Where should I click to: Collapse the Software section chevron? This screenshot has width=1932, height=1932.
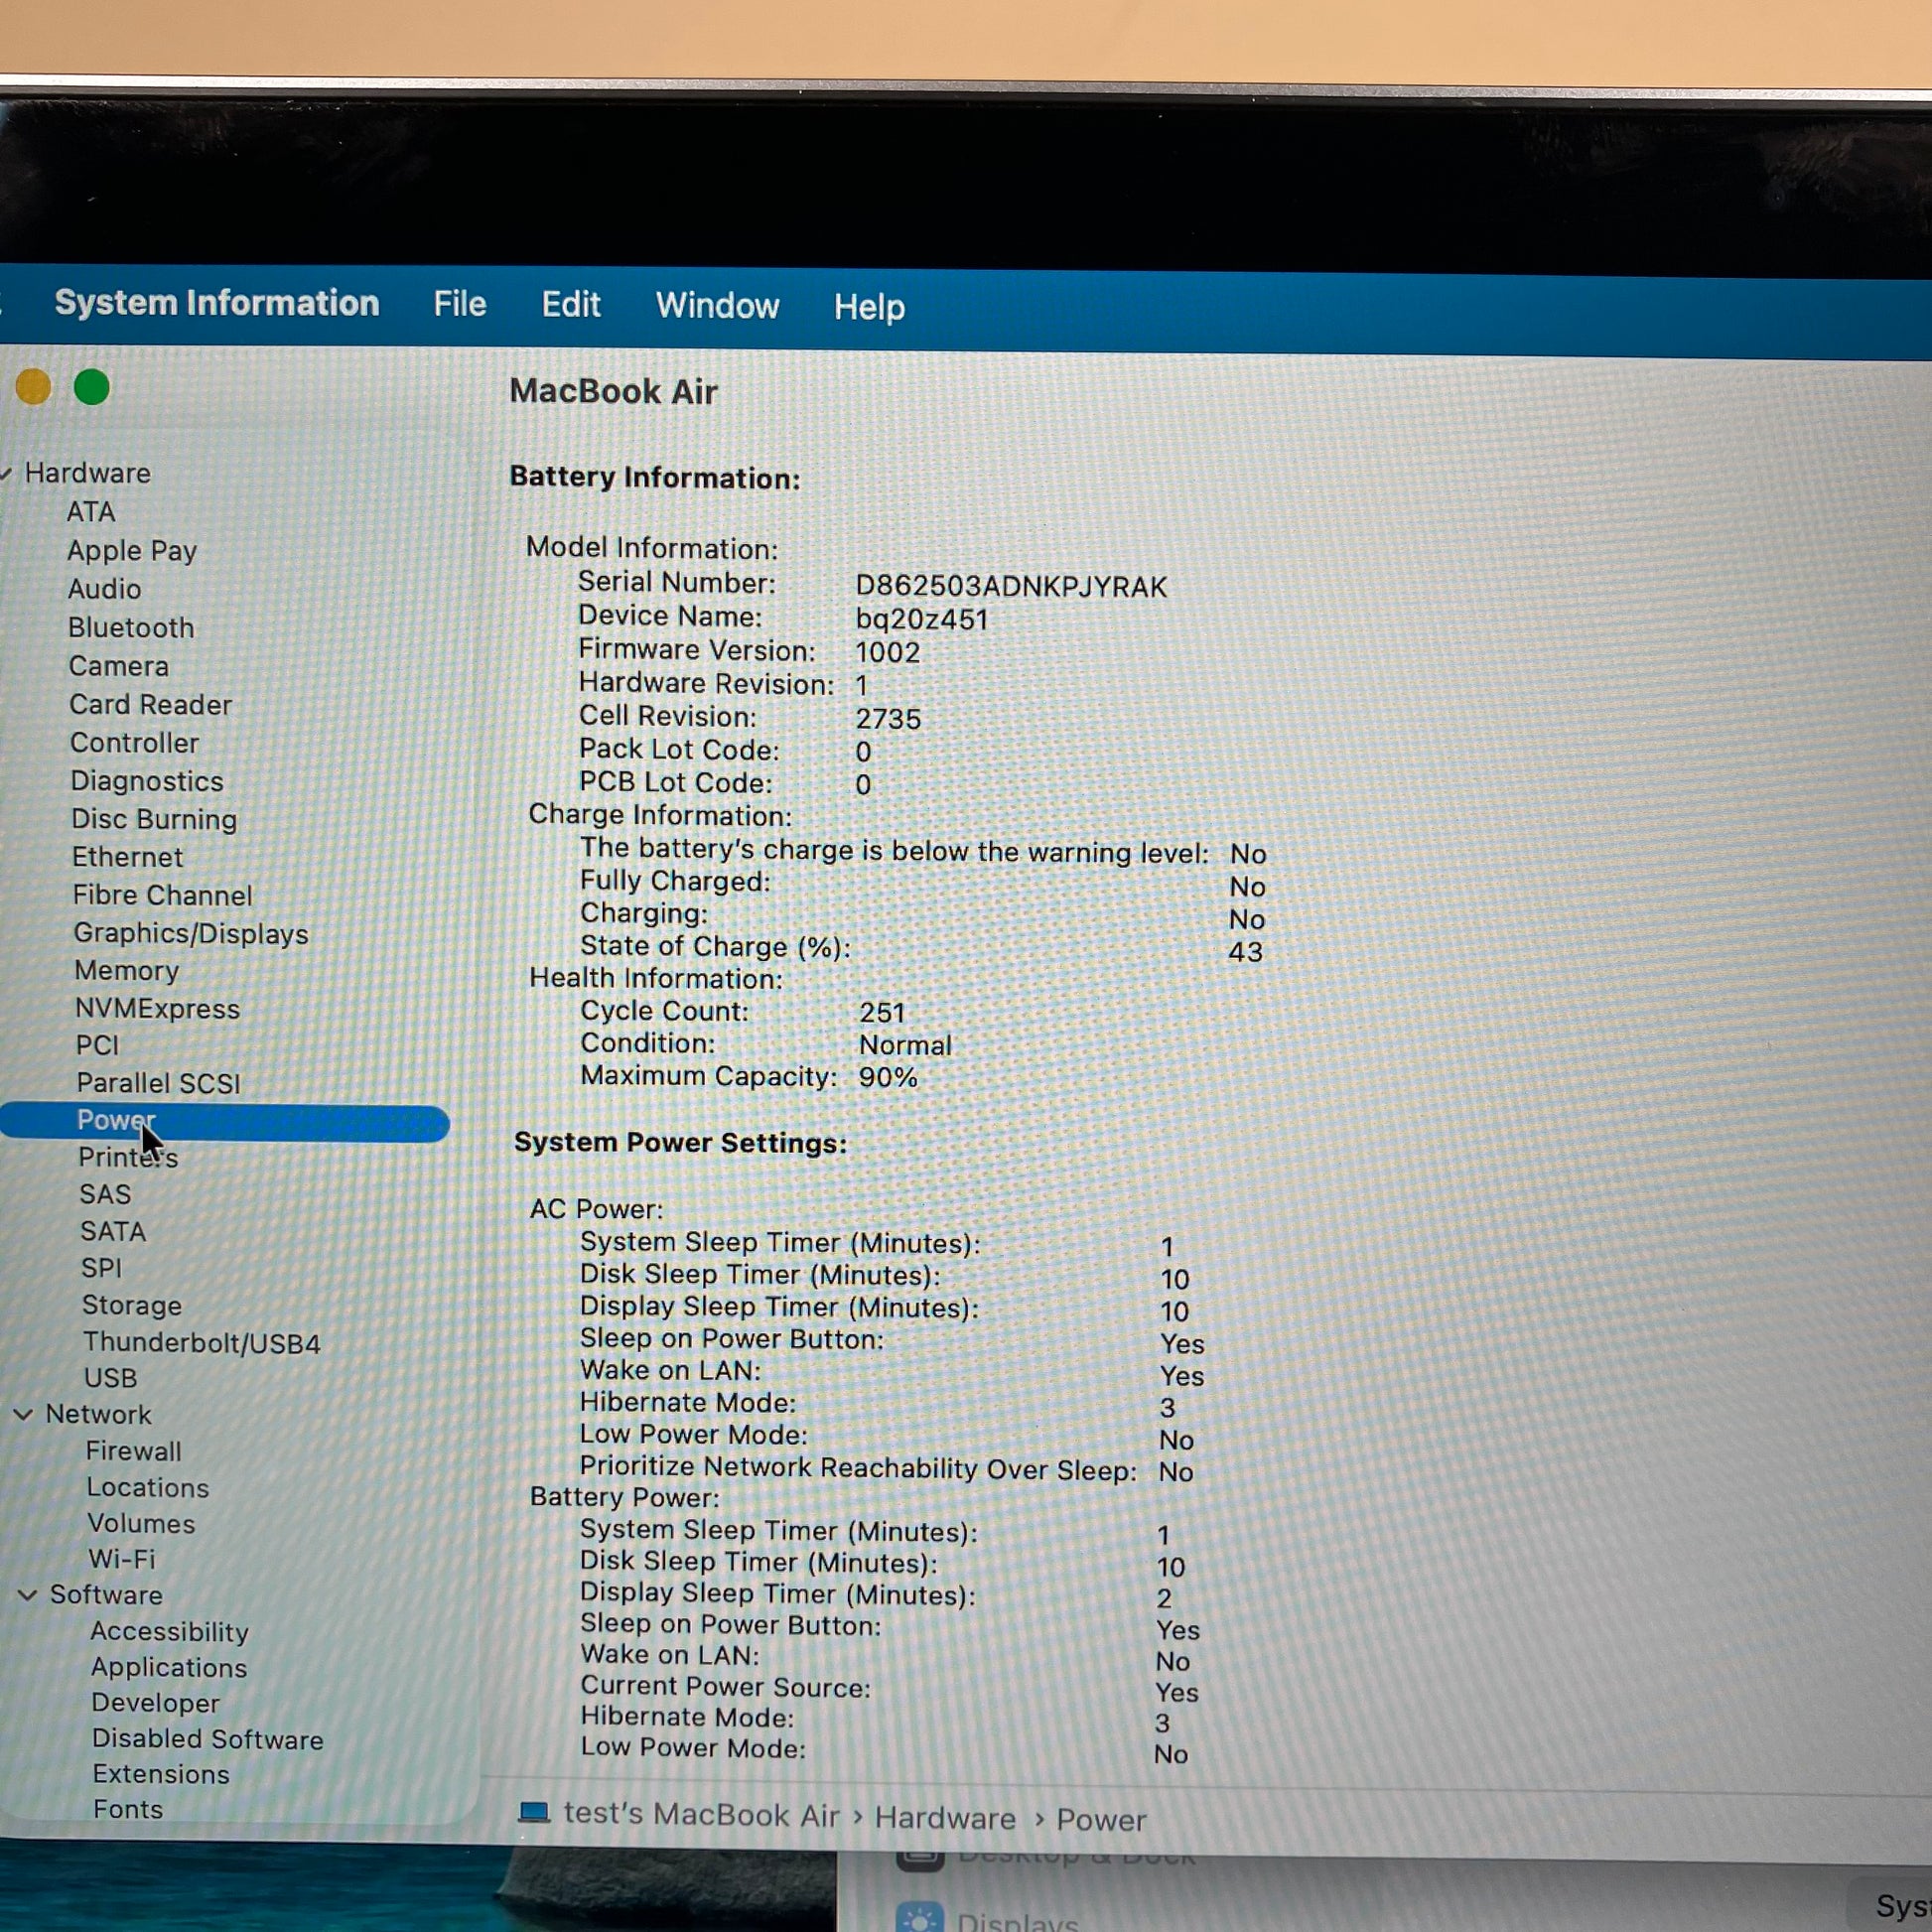point(28,1594)
